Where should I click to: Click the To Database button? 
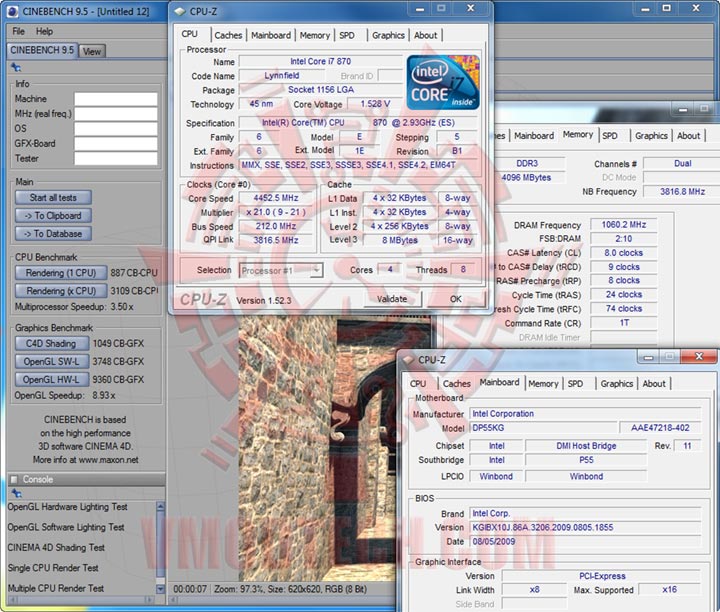pyautogui.click(x=53, y=234)
